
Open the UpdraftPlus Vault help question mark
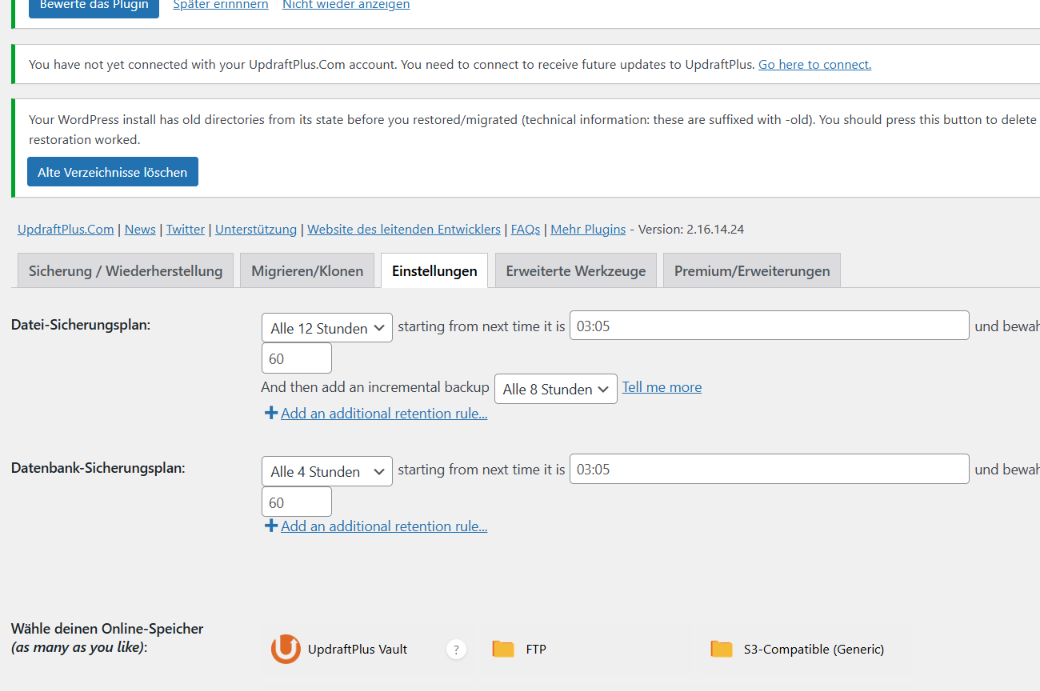pyautogui.click(x=456, y=649)
